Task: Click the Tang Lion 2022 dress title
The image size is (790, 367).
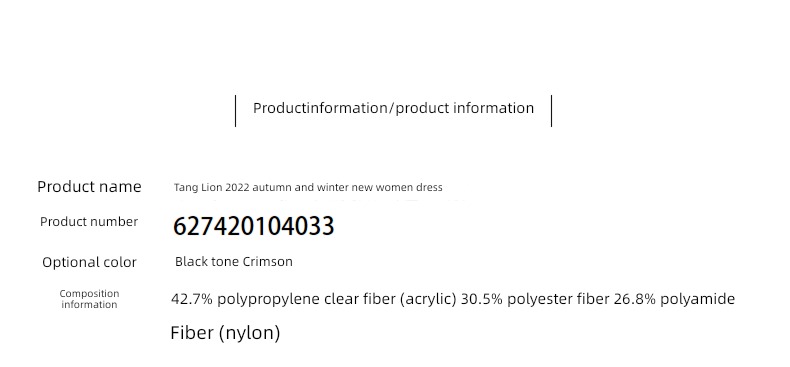Action: tap(308, 188)
